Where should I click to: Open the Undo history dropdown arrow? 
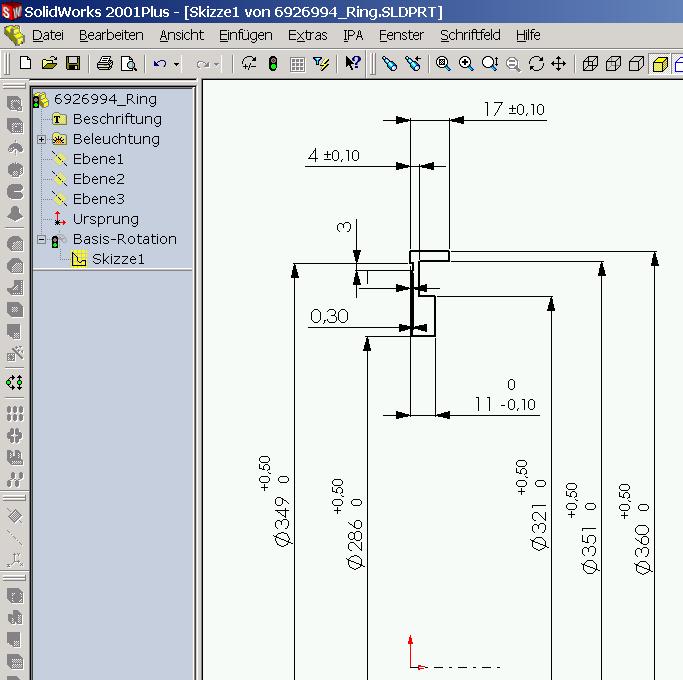tap(176, 64)
